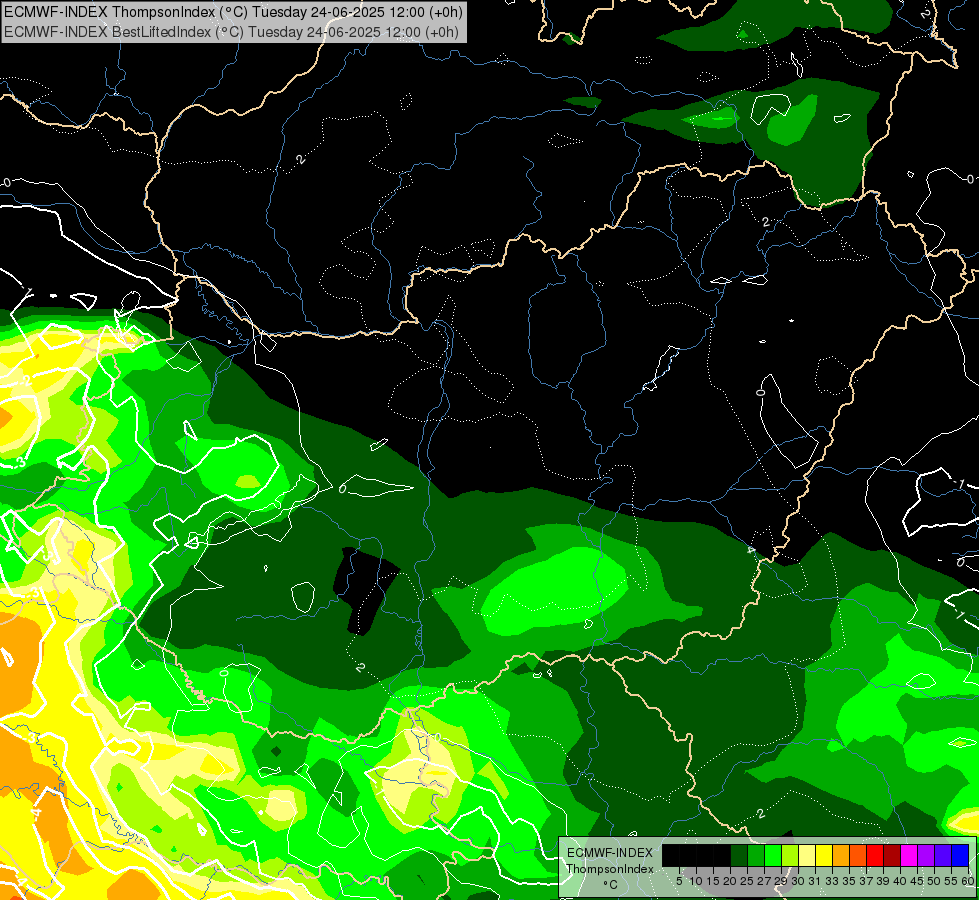Select the dark red 39–40 legend swatch
The height and width of the screenshot is (900, 979).
892,855
